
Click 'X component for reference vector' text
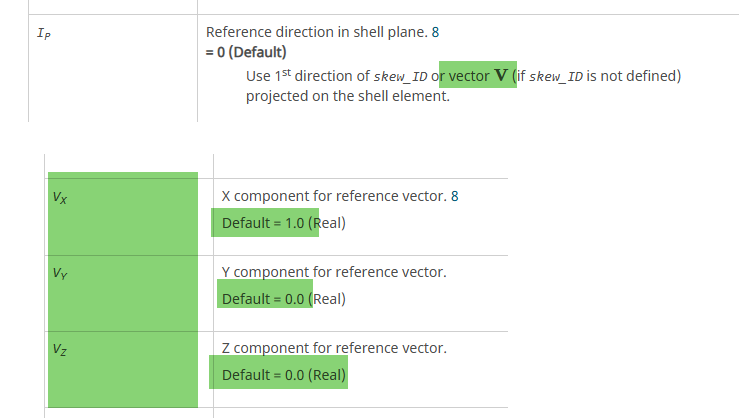tap(333, 196)
